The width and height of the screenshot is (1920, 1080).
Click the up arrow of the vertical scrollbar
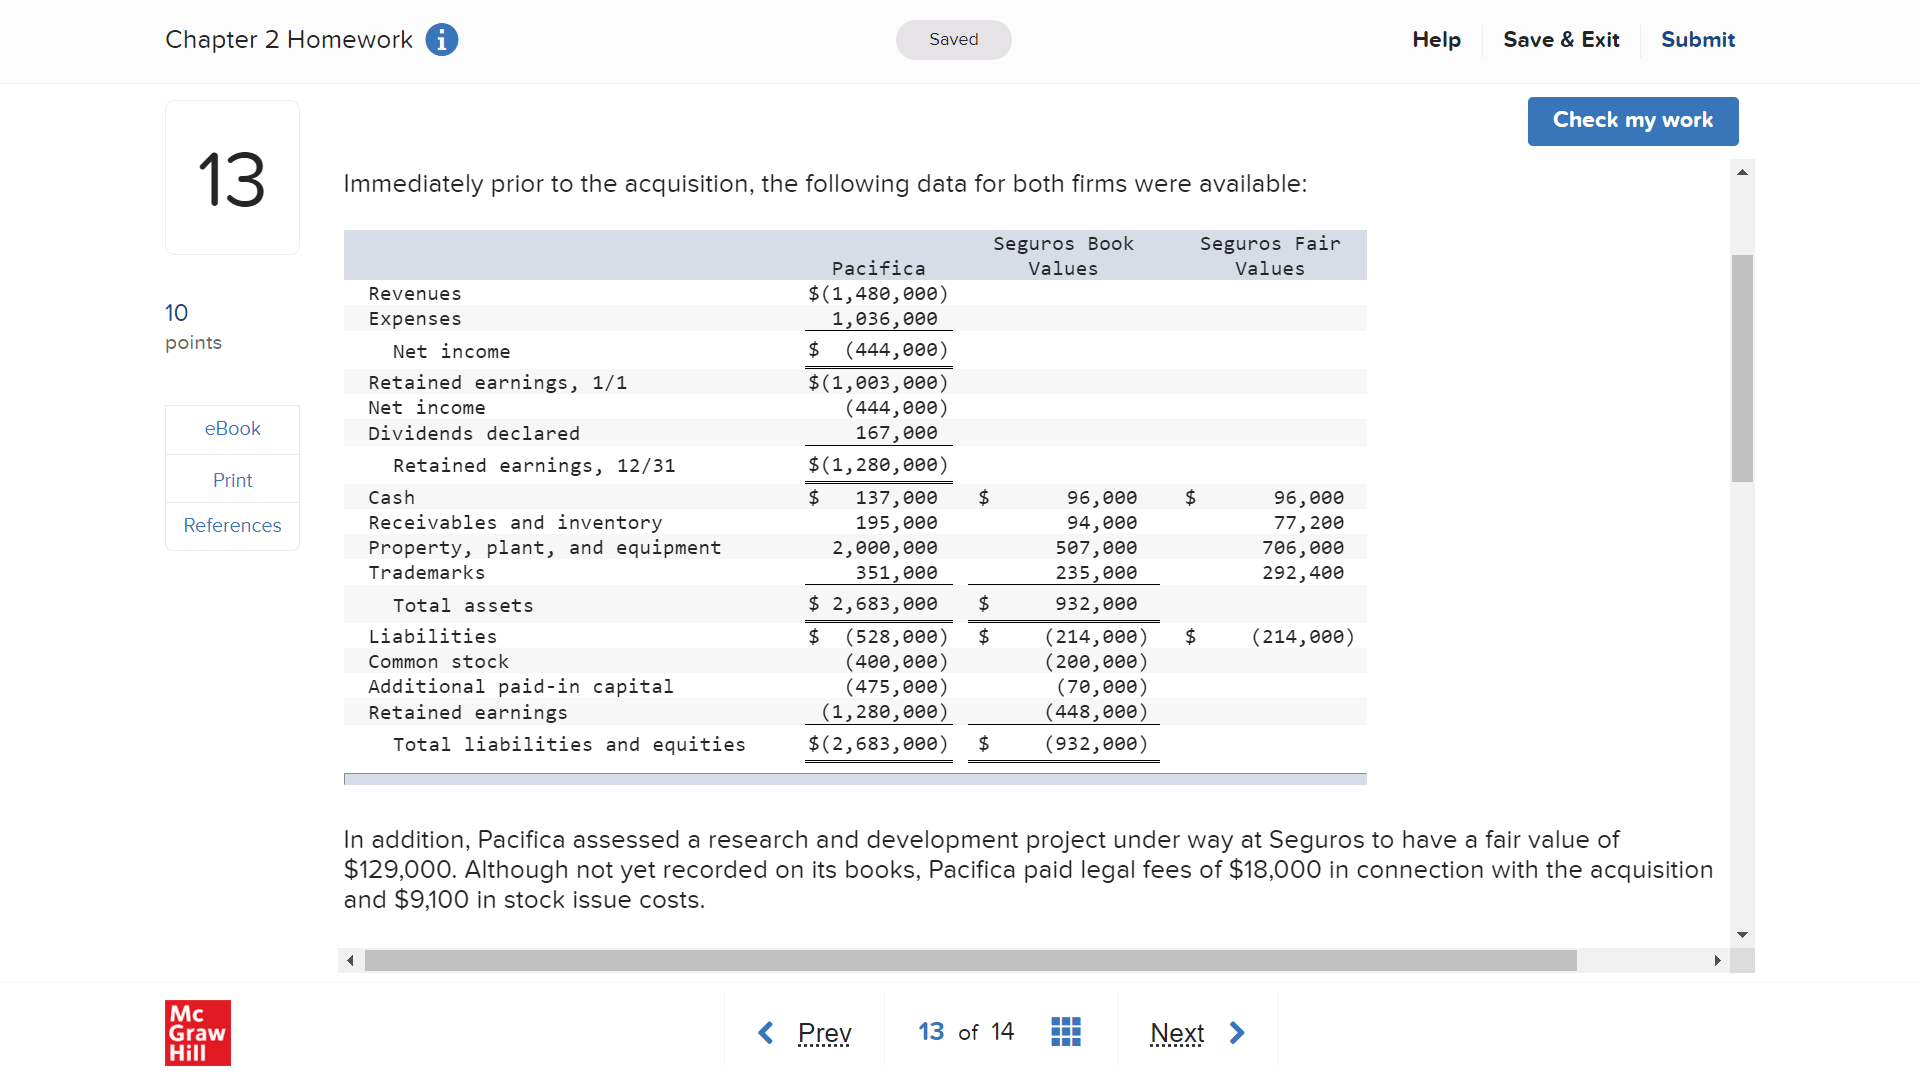tap(1742, 171)
